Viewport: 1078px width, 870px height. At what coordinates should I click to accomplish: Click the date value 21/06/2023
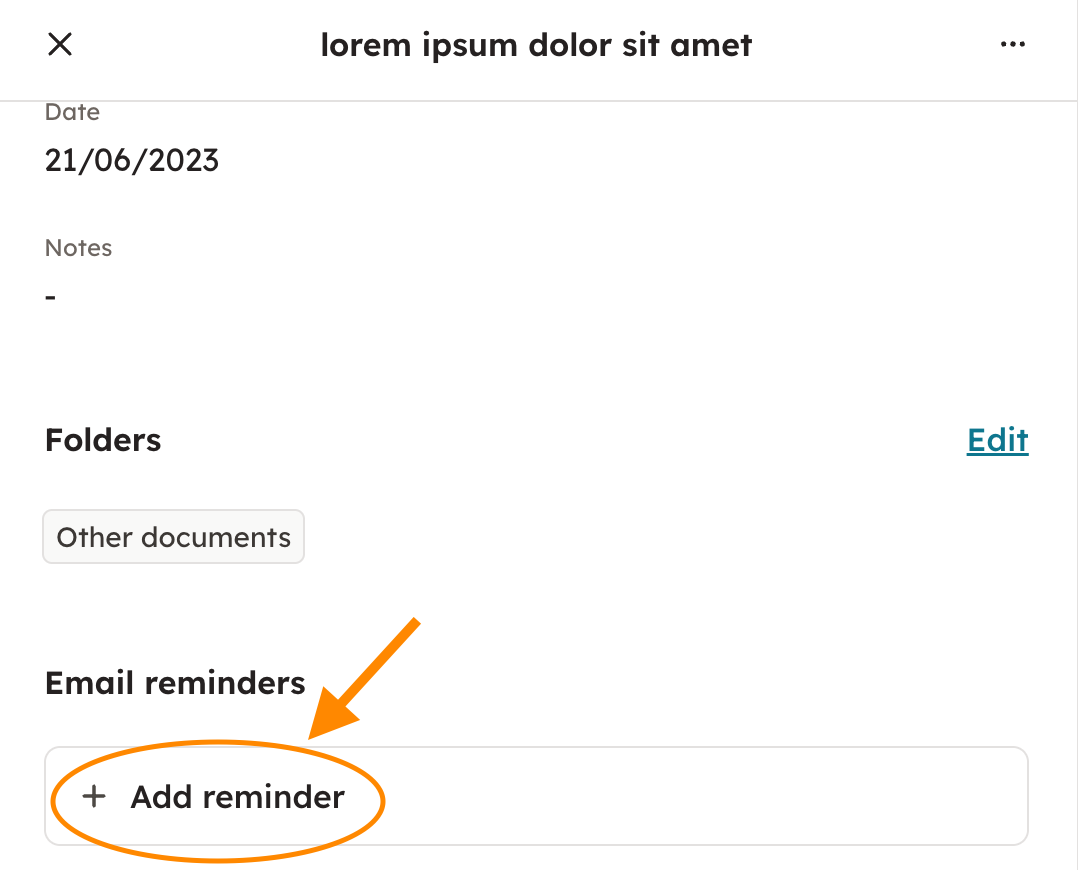tap(132, 161)
